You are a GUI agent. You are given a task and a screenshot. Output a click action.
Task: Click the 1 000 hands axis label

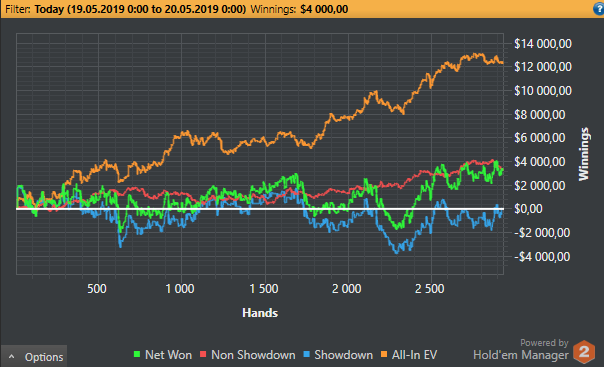tap(180, 289)
